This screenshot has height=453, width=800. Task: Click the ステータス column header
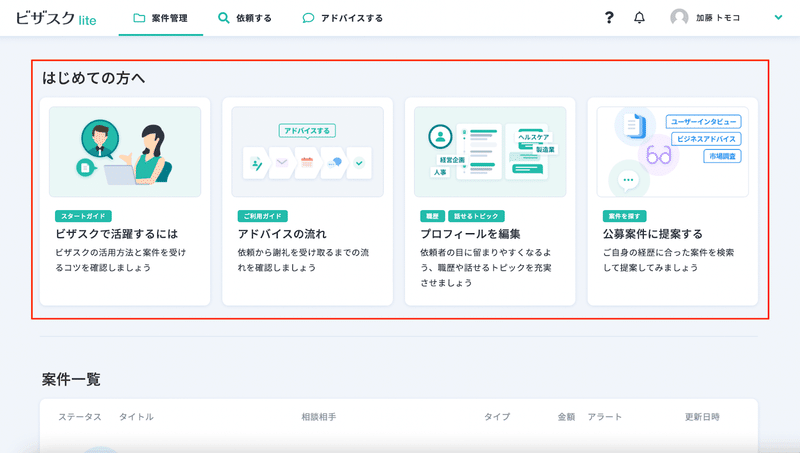(80, 417)
